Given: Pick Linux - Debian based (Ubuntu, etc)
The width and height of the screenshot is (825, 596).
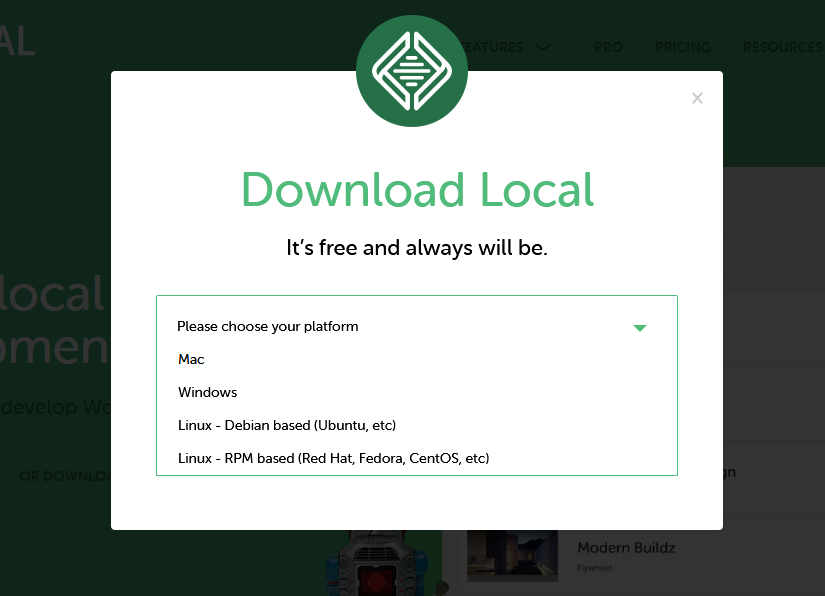Looking at the screenshot, I should click(287, 425).
